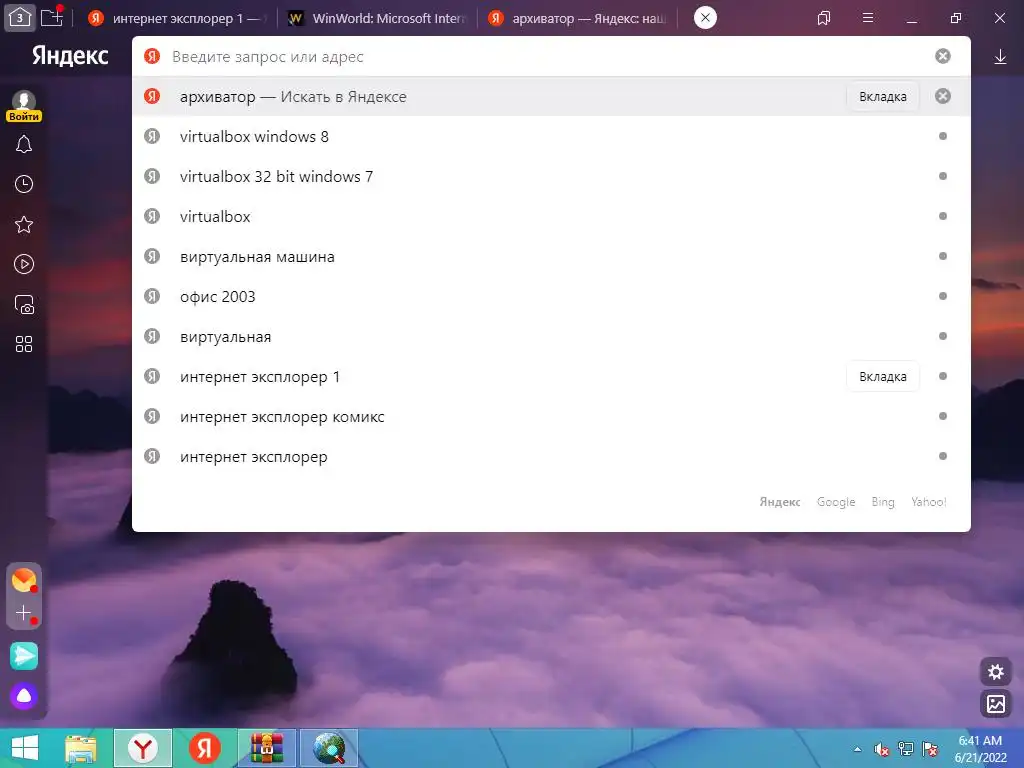Open the home tab counter icon
Image resolution: width=1024 pixels, height=768 pixels.
(x=20, y=18)
